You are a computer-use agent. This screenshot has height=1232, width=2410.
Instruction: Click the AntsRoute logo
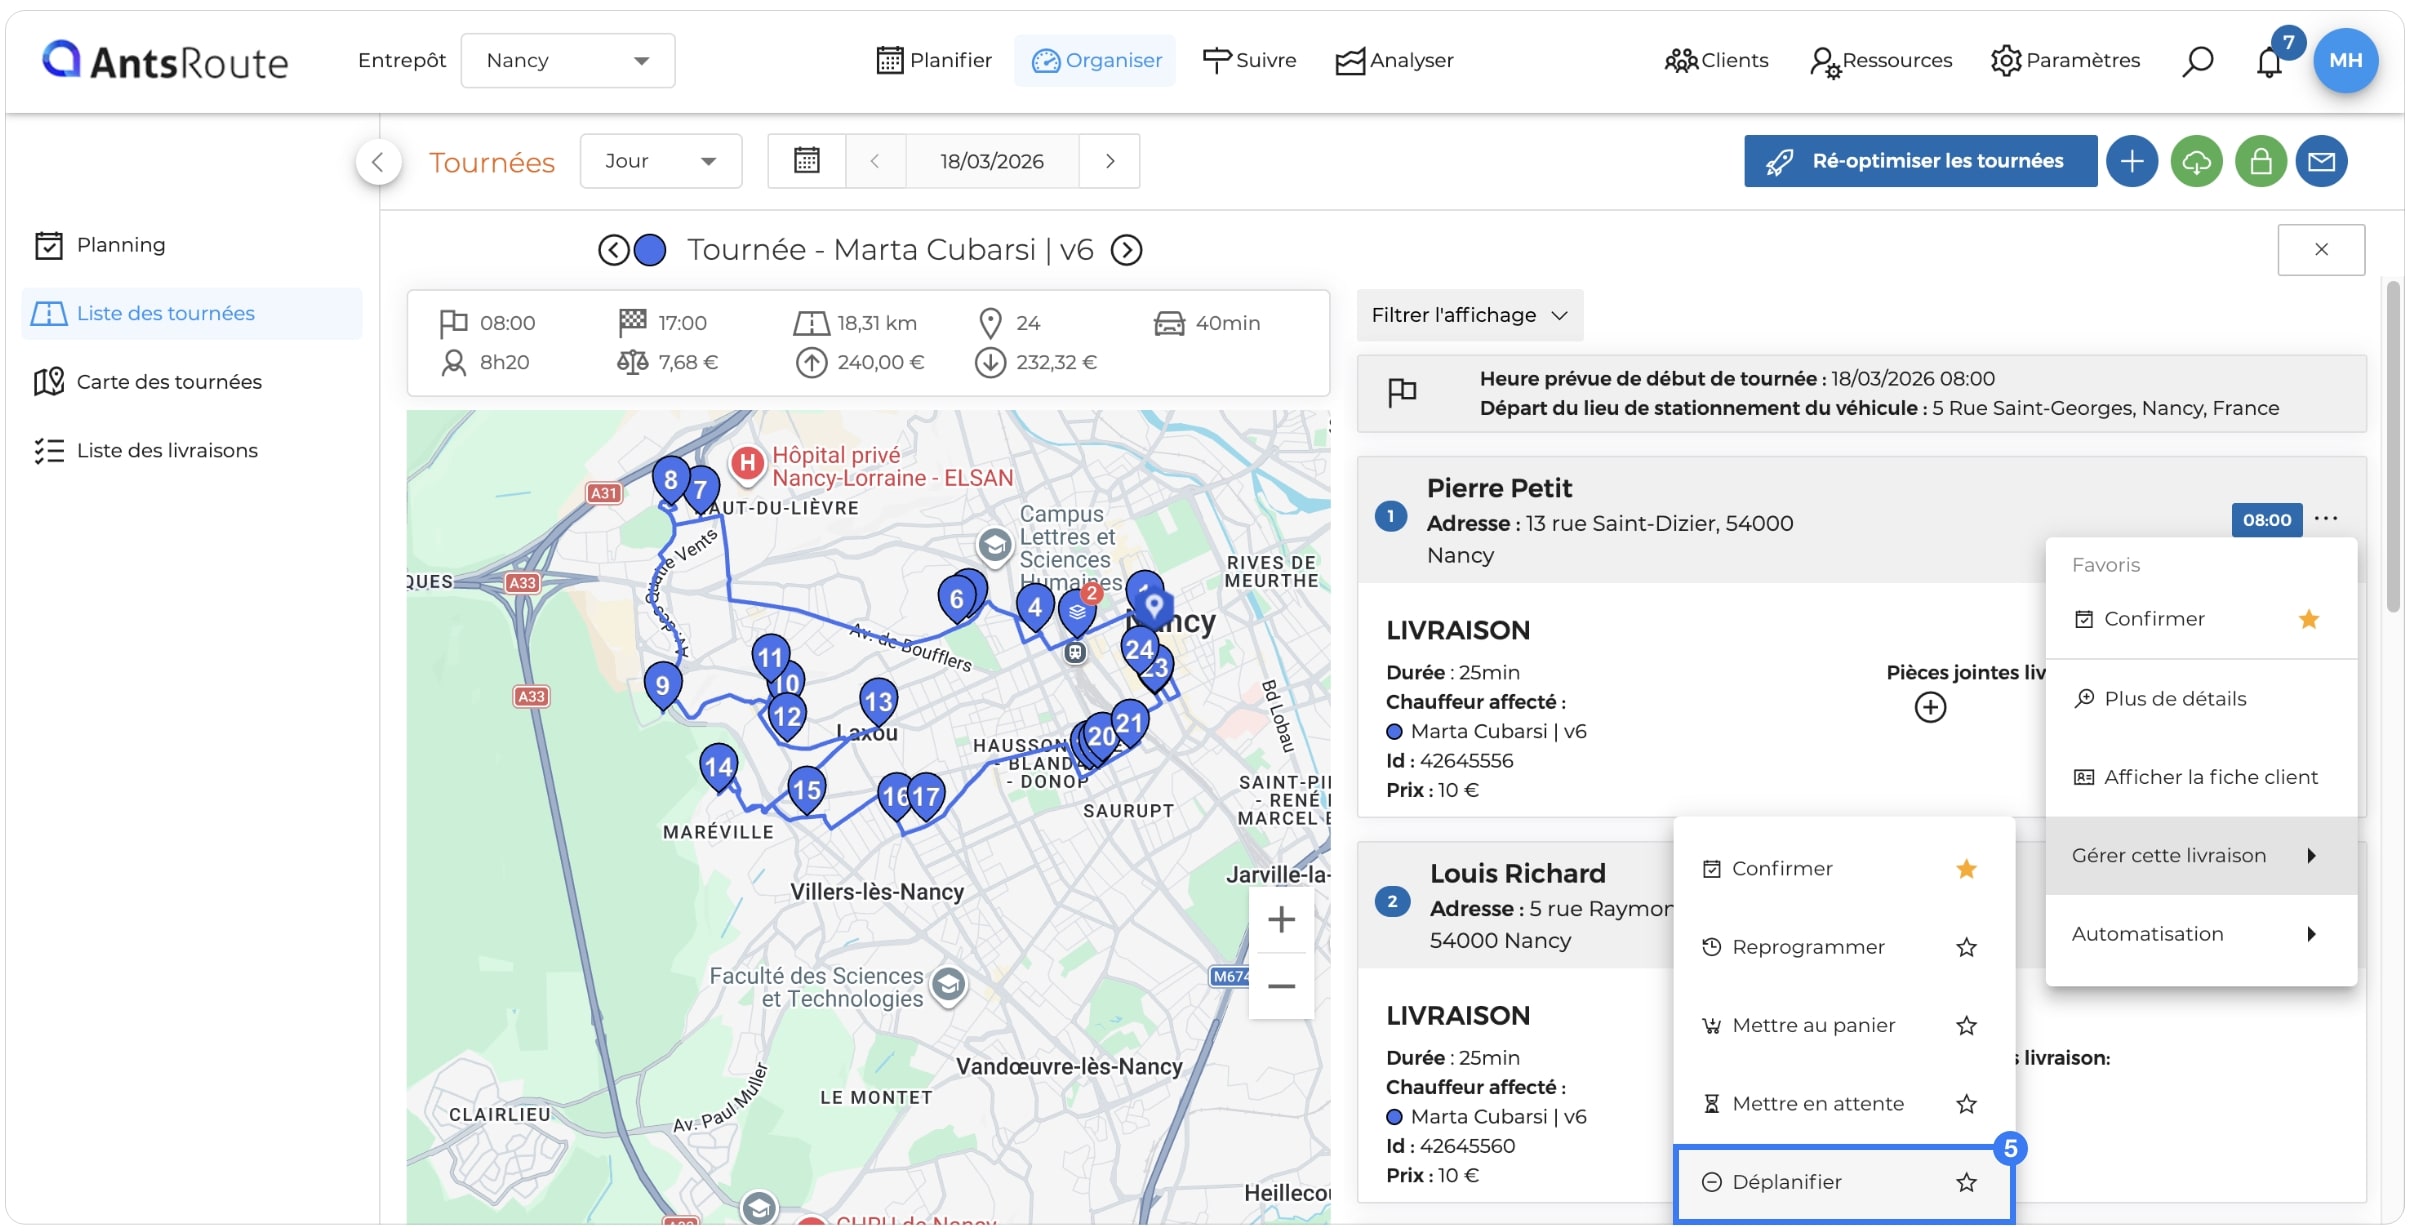click(x=165, y=62)
